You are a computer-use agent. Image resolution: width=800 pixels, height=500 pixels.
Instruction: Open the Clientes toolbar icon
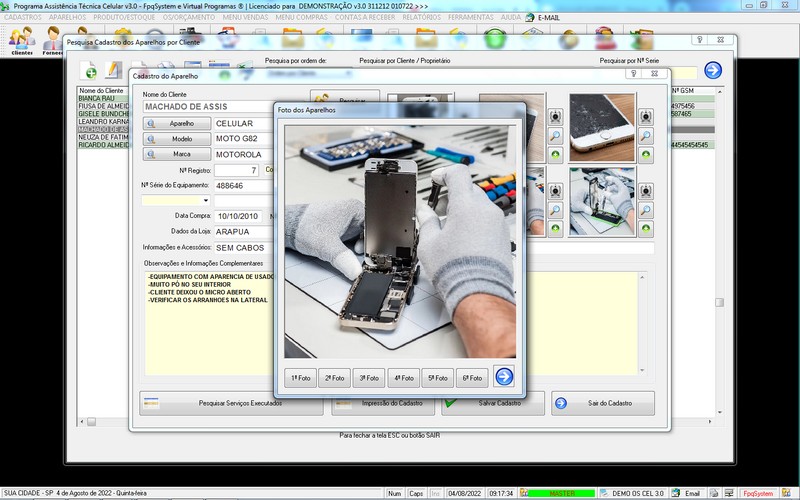pyautogui.click(x=22, y=40)
